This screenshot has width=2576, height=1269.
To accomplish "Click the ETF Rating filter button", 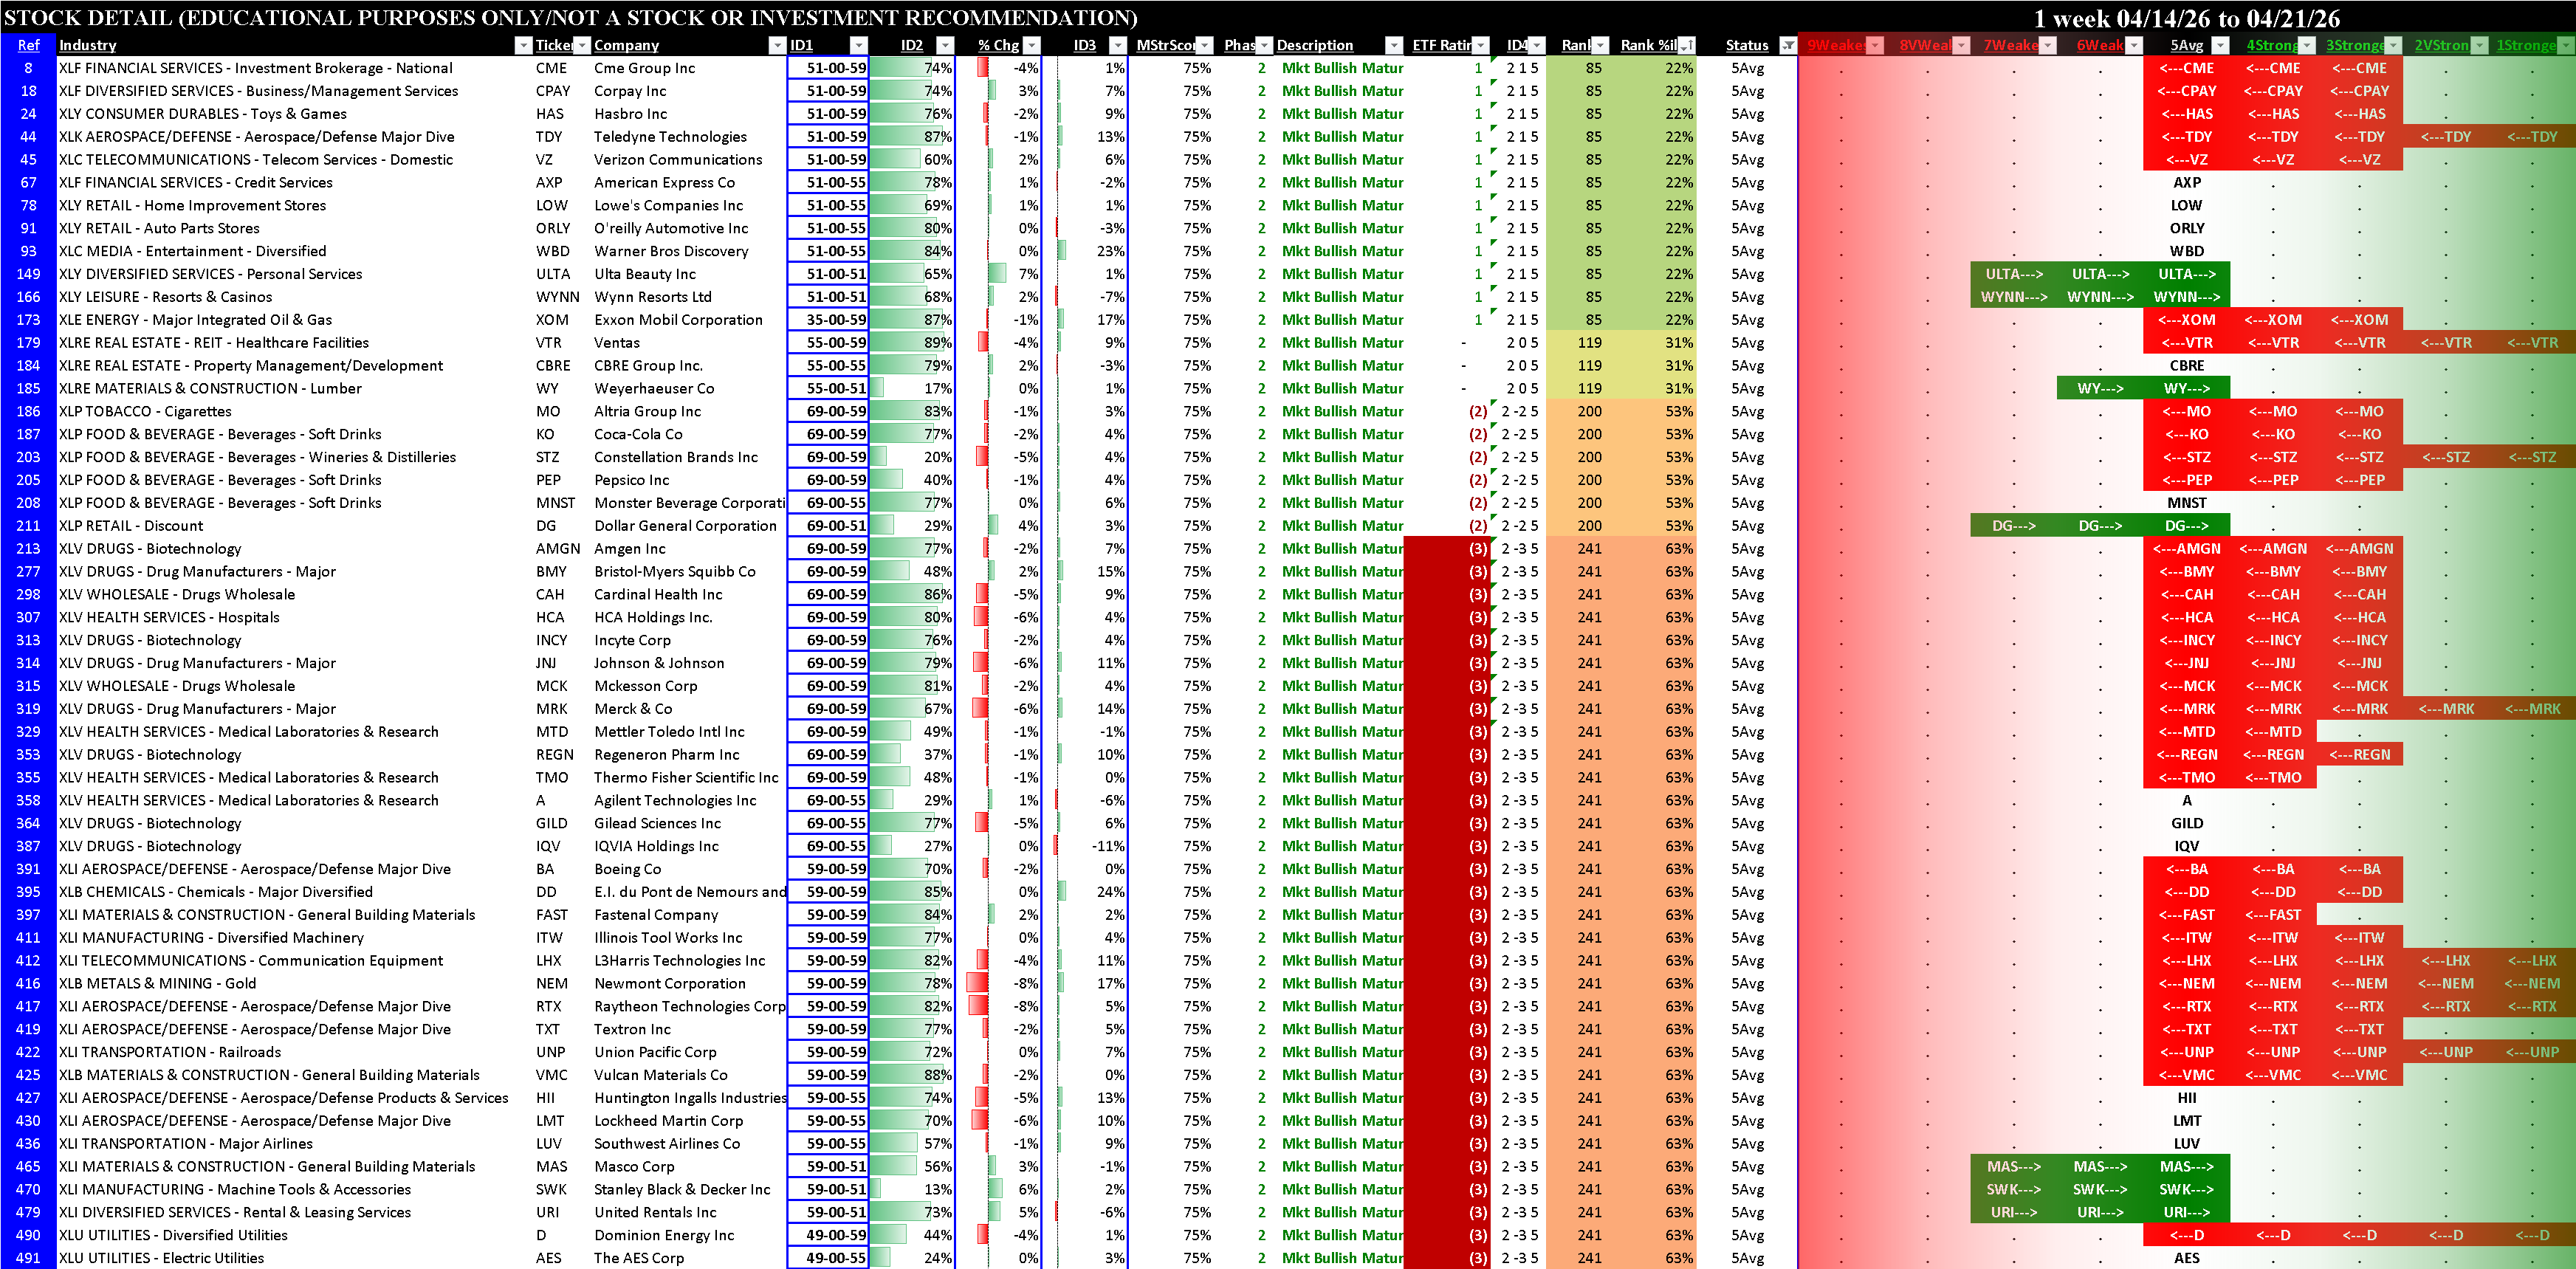I will click(x=1481, y=45).
